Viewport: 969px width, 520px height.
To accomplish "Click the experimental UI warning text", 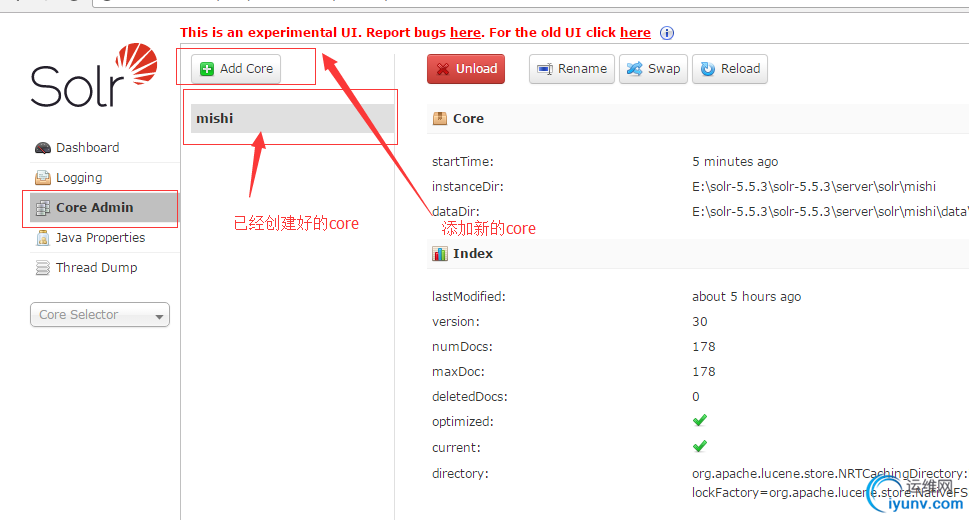I will 415,33.
